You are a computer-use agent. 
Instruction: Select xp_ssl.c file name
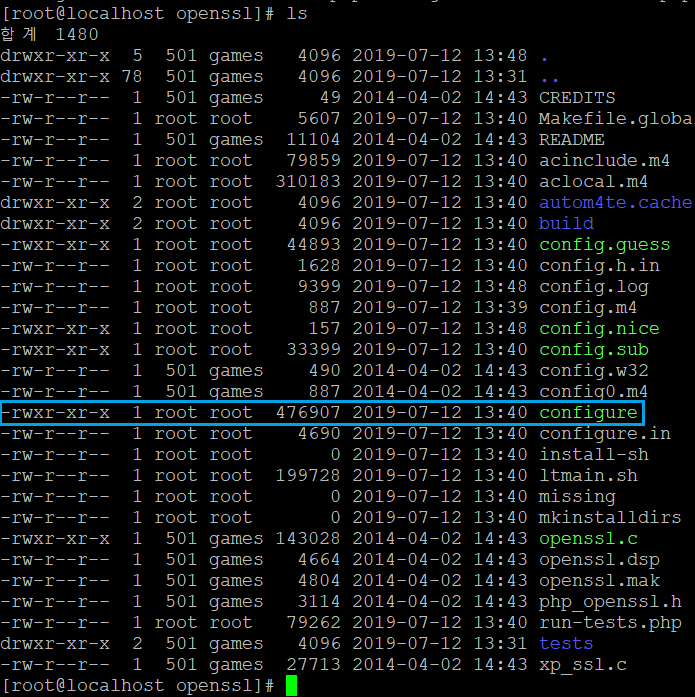coord(583,665)
